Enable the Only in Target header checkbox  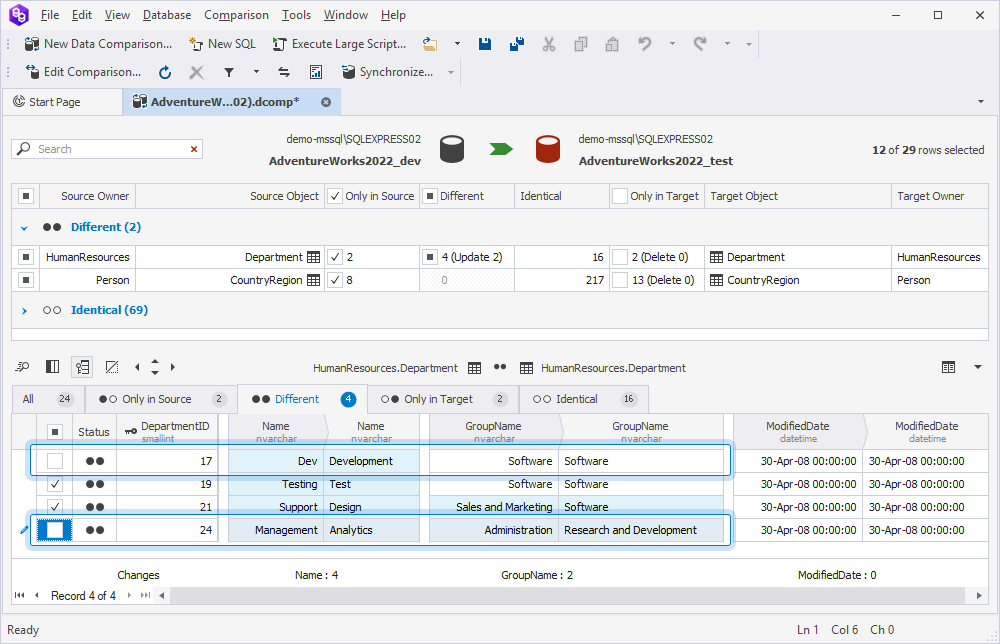pos(620,196)
